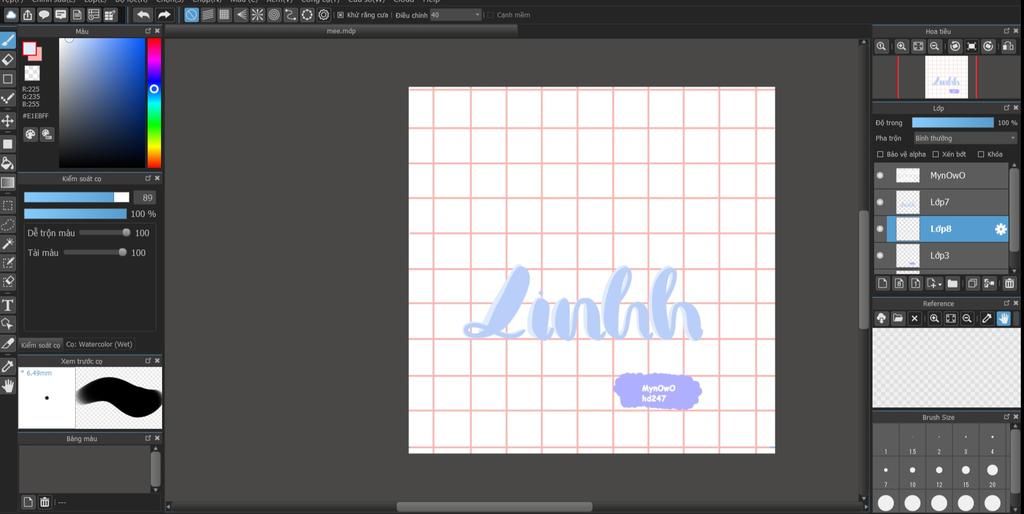Image resolution: width=1024 pixels, height=514 pixels.
Task: Click the foreground color swatch
Action: (29, 48)
